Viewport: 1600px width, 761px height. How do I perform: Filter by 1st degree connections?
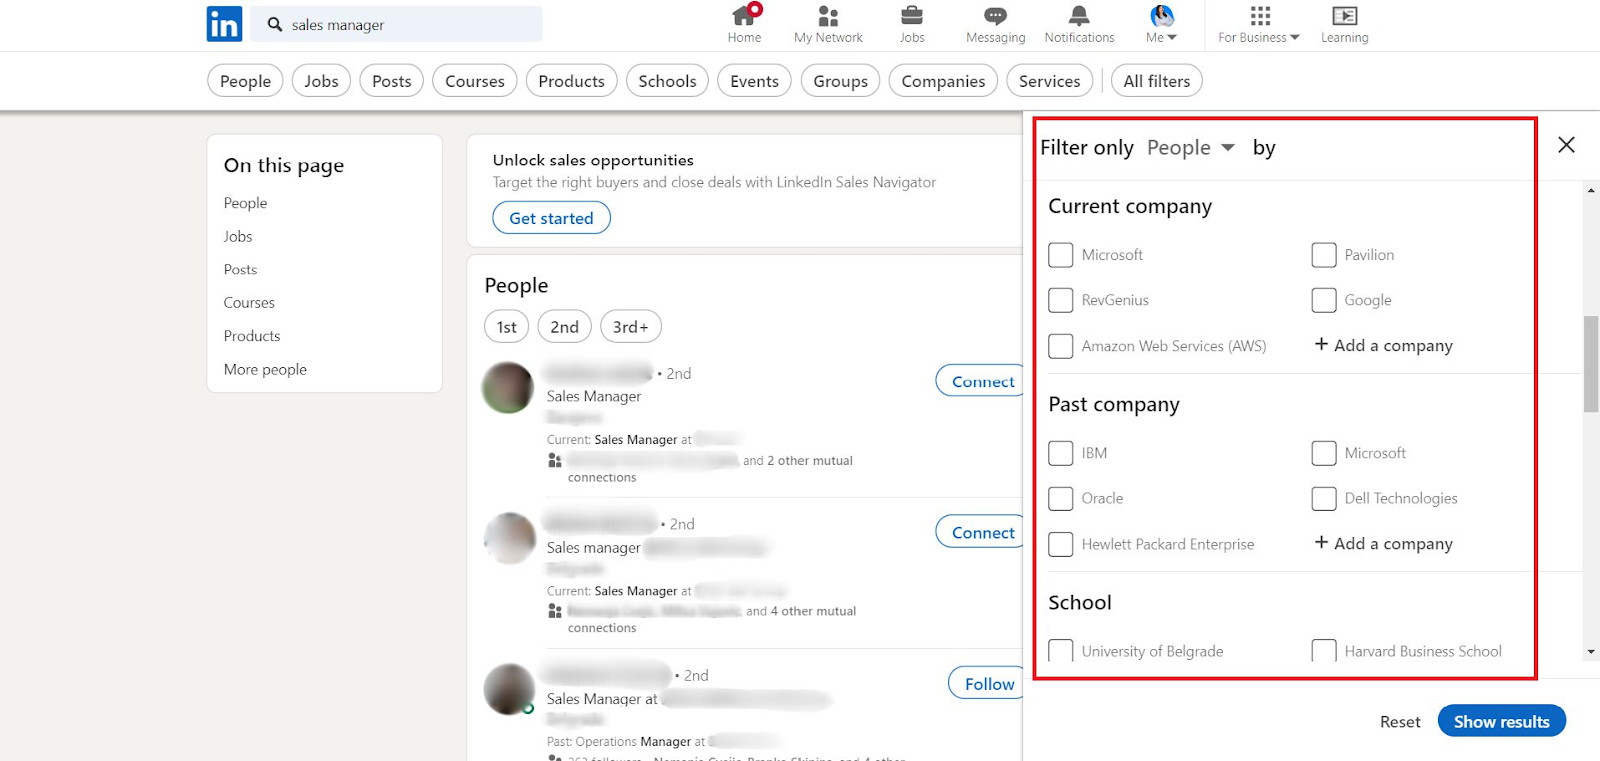pos(507,327)
